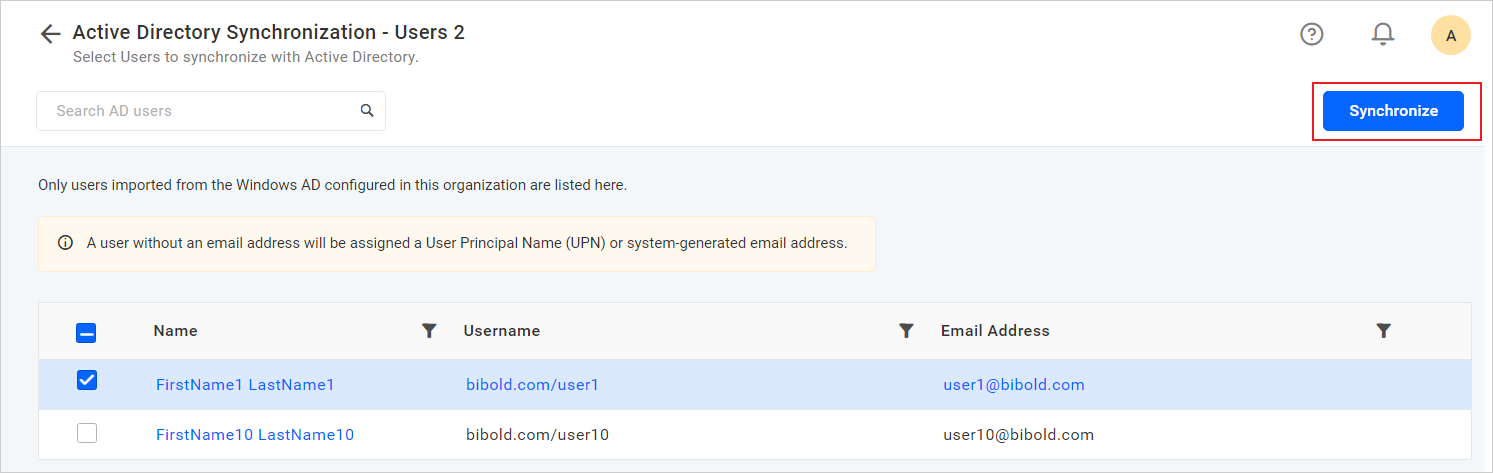Click the back arrow icon
This screenshot has height=473, width=1493.
tap(50, 35)
